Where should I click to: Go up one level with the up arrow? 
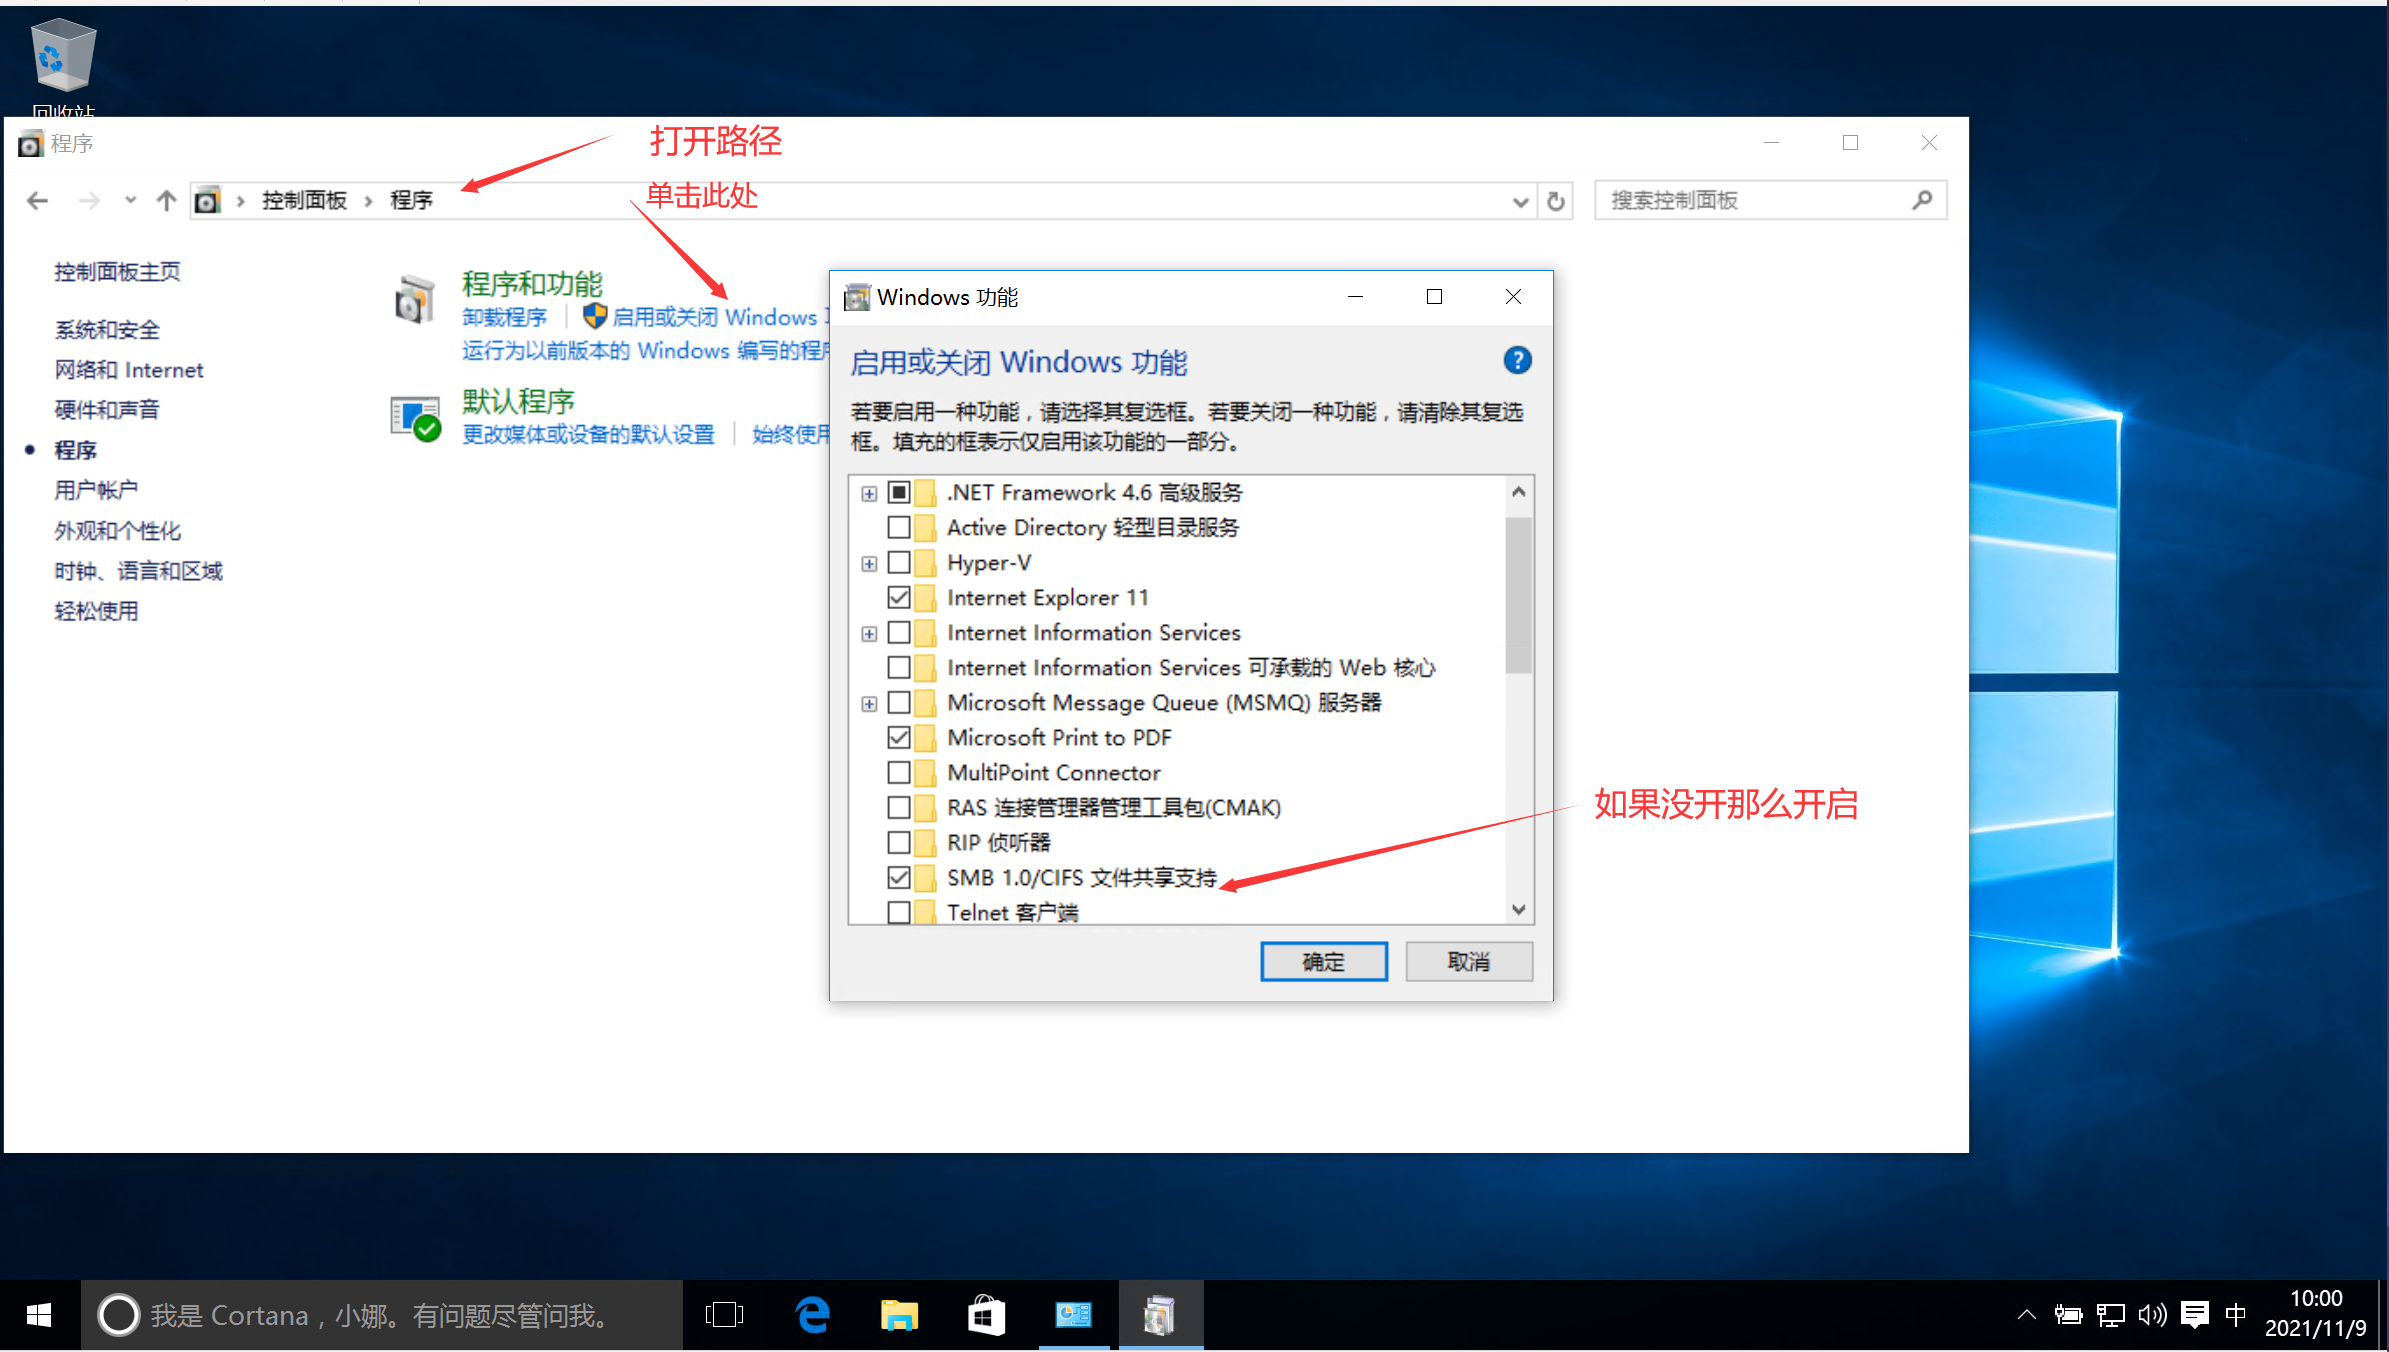tap(166, 201)
